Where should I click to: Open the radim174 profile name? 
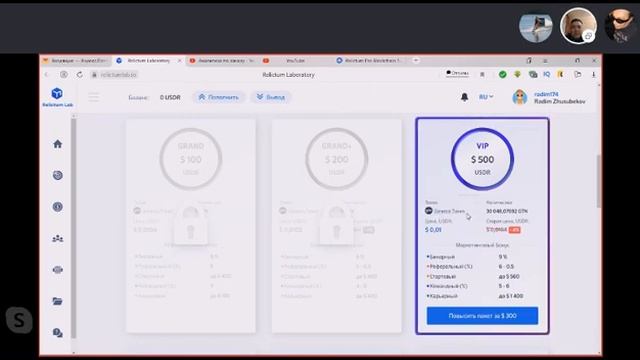(x=546, y=94)
